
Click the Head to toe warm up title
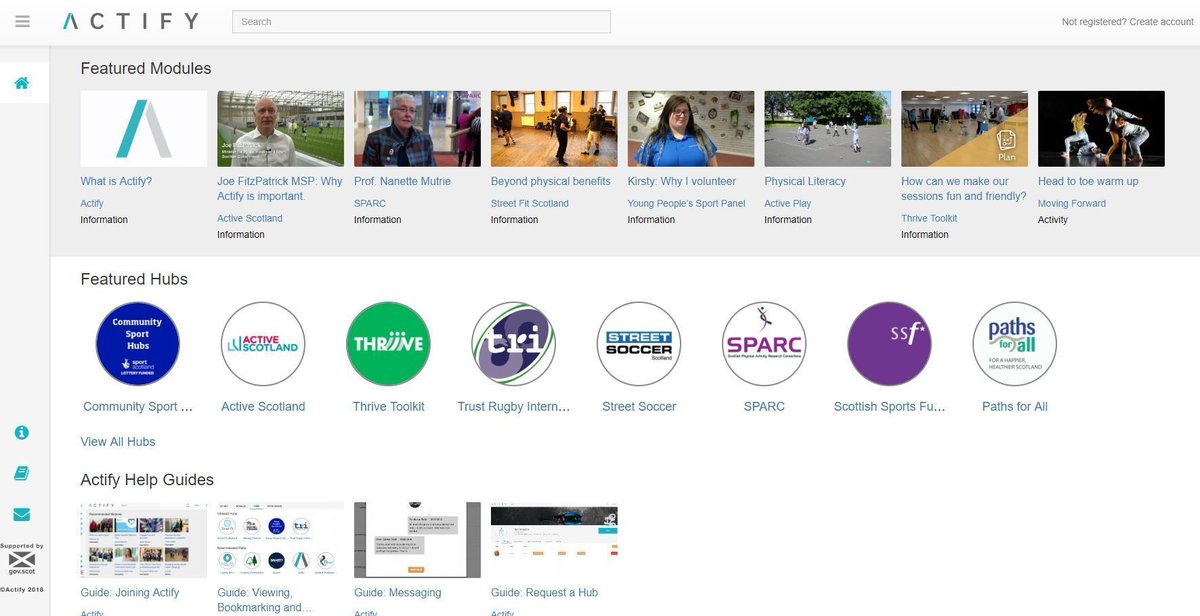coord(1088,181)
